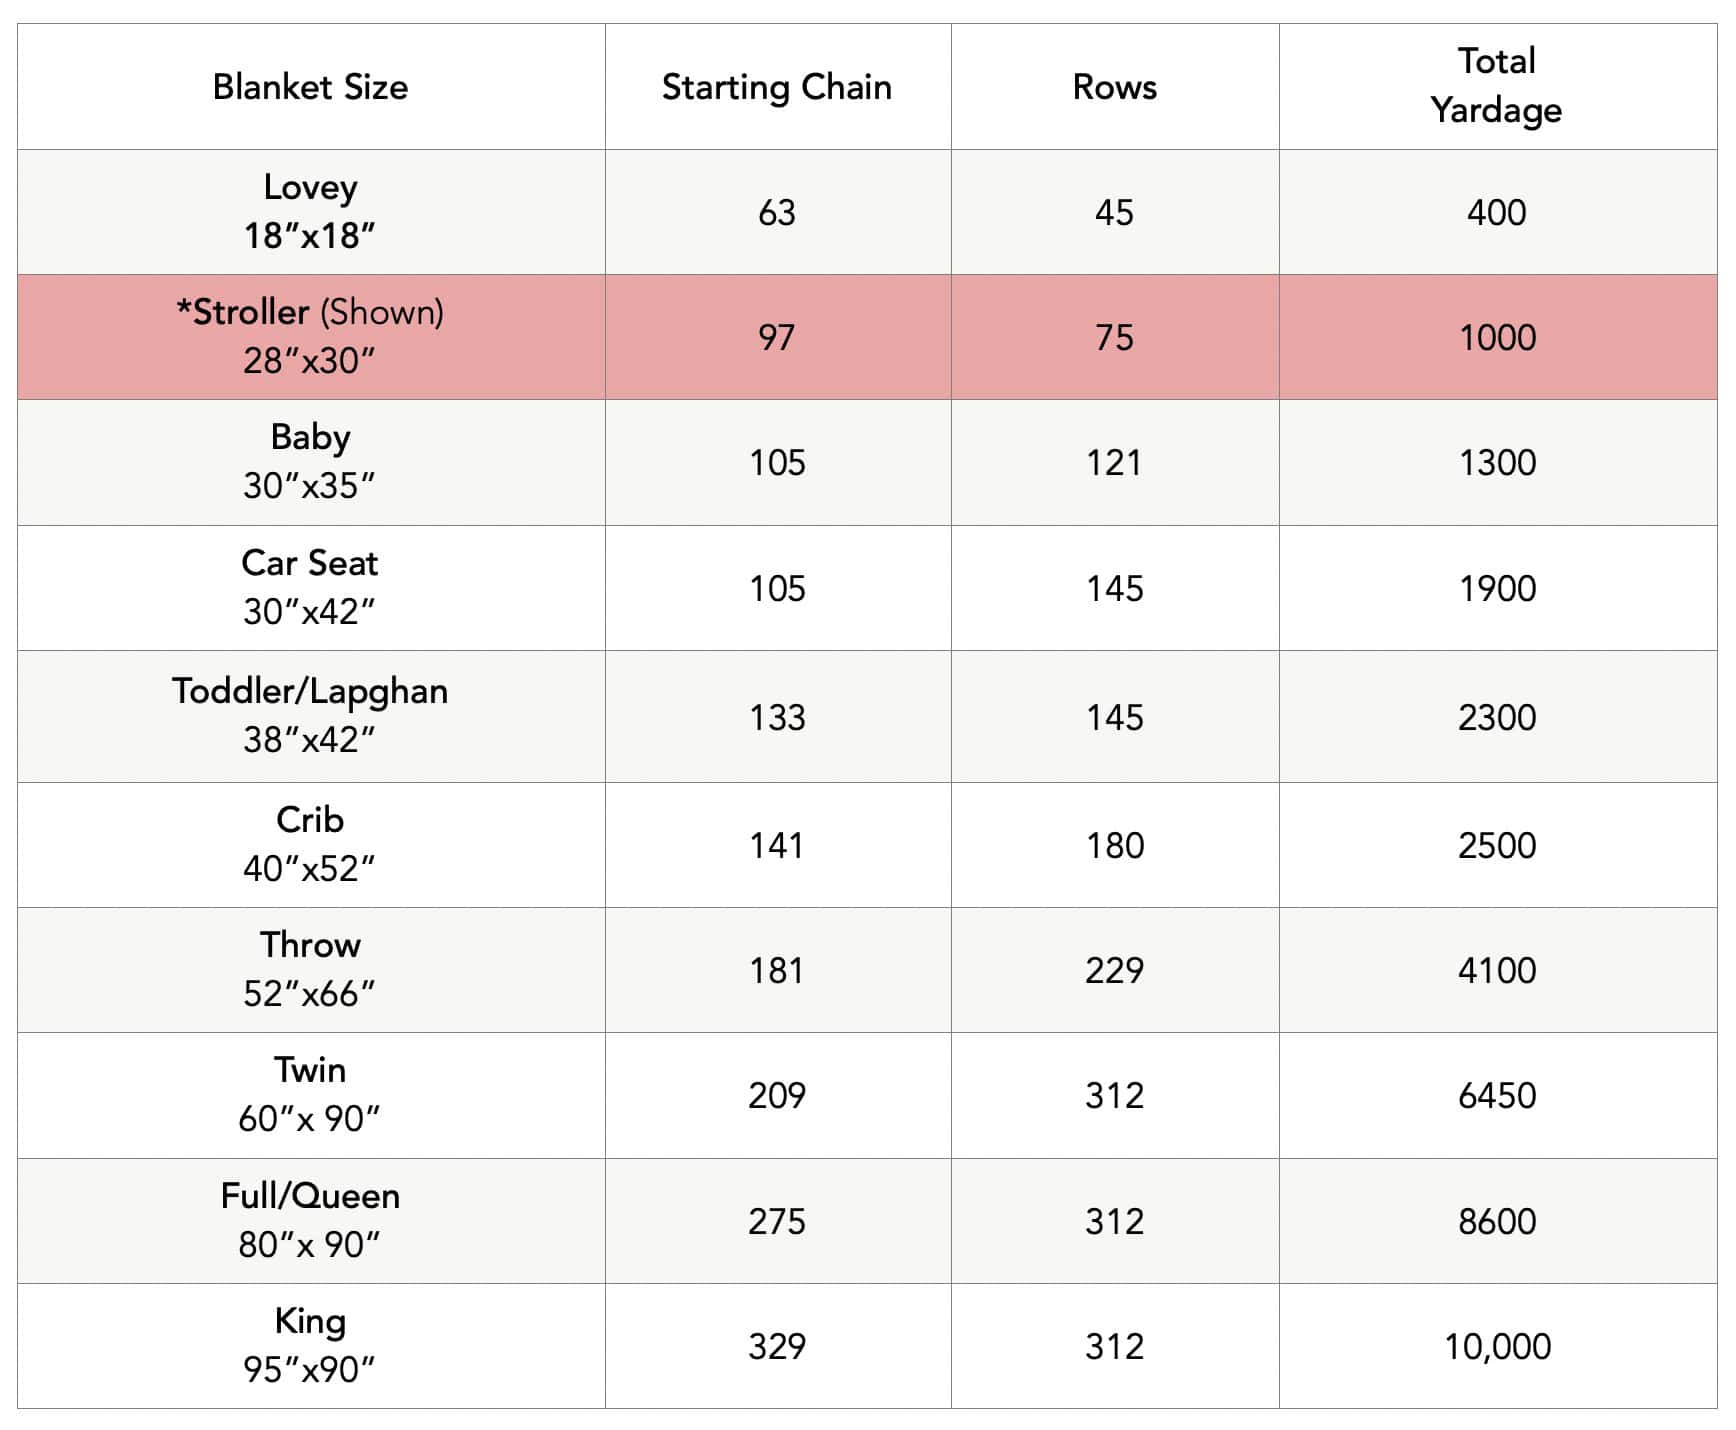The height and width of the screenshot is (1430, 1736).
Task: Select the King 95"x90" cell
Action: (311, 1346)
